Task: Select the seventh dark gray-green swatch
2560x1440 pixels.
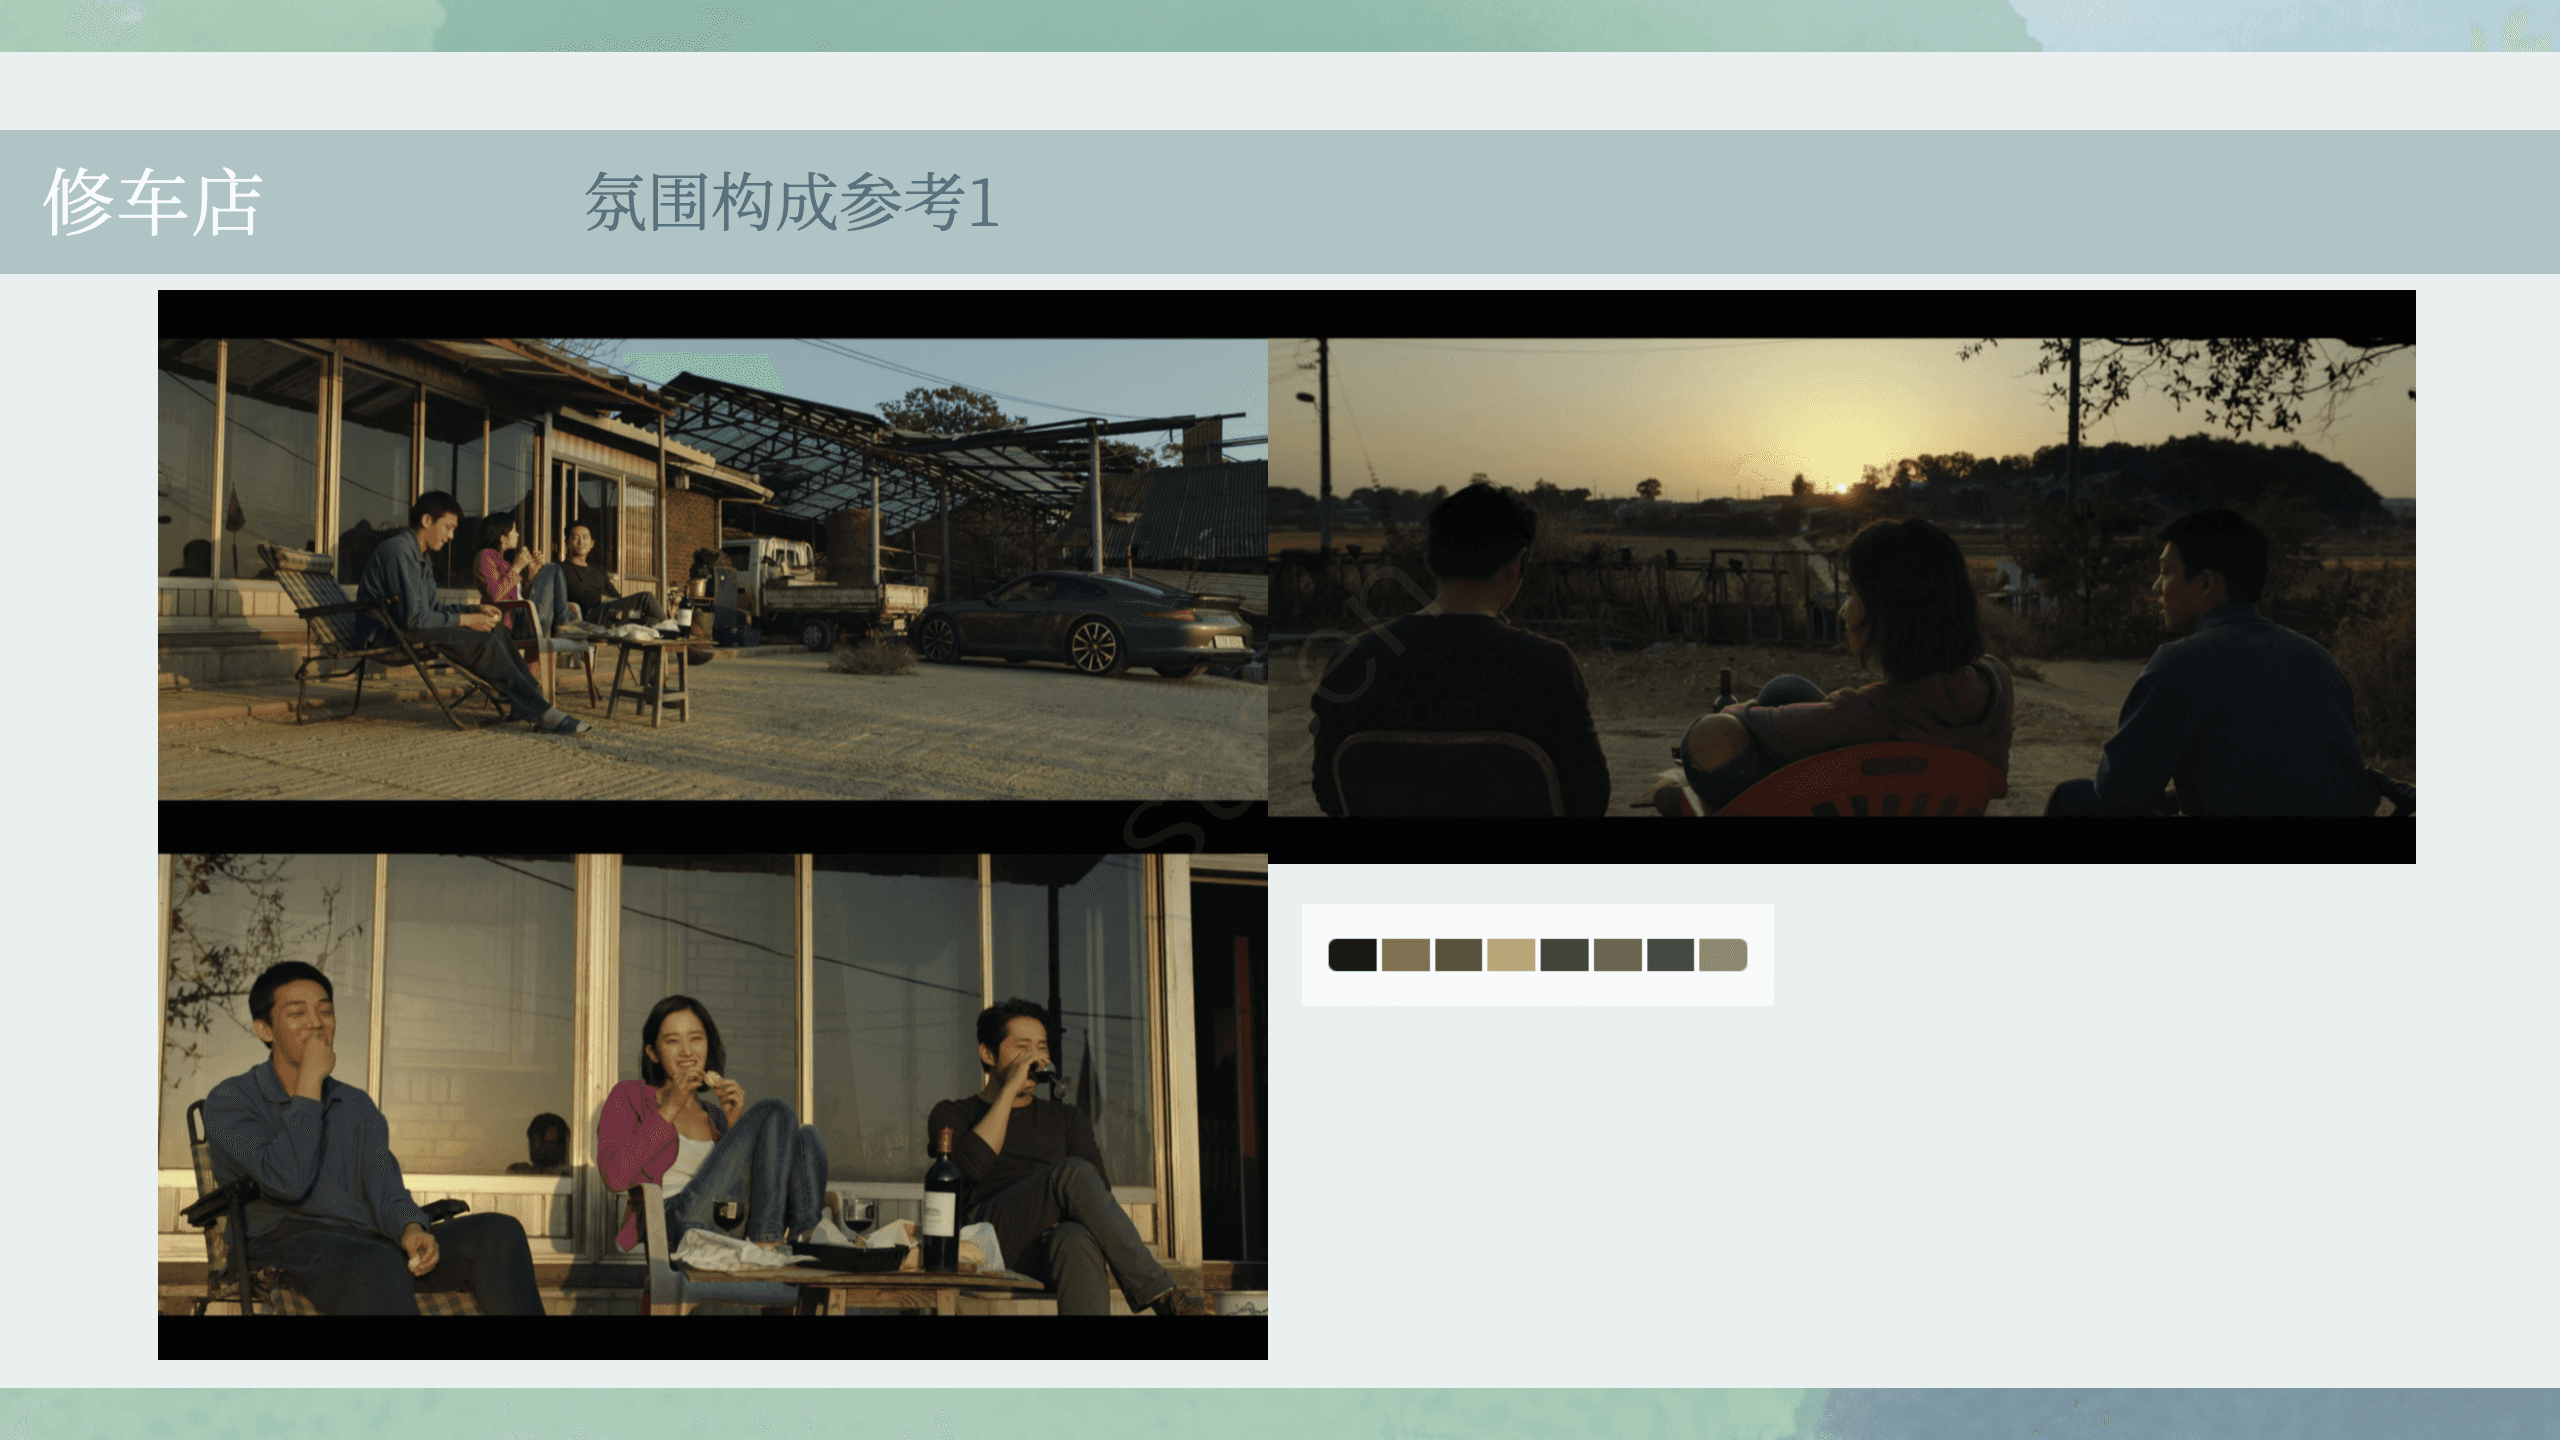Action: (1670, 955)
